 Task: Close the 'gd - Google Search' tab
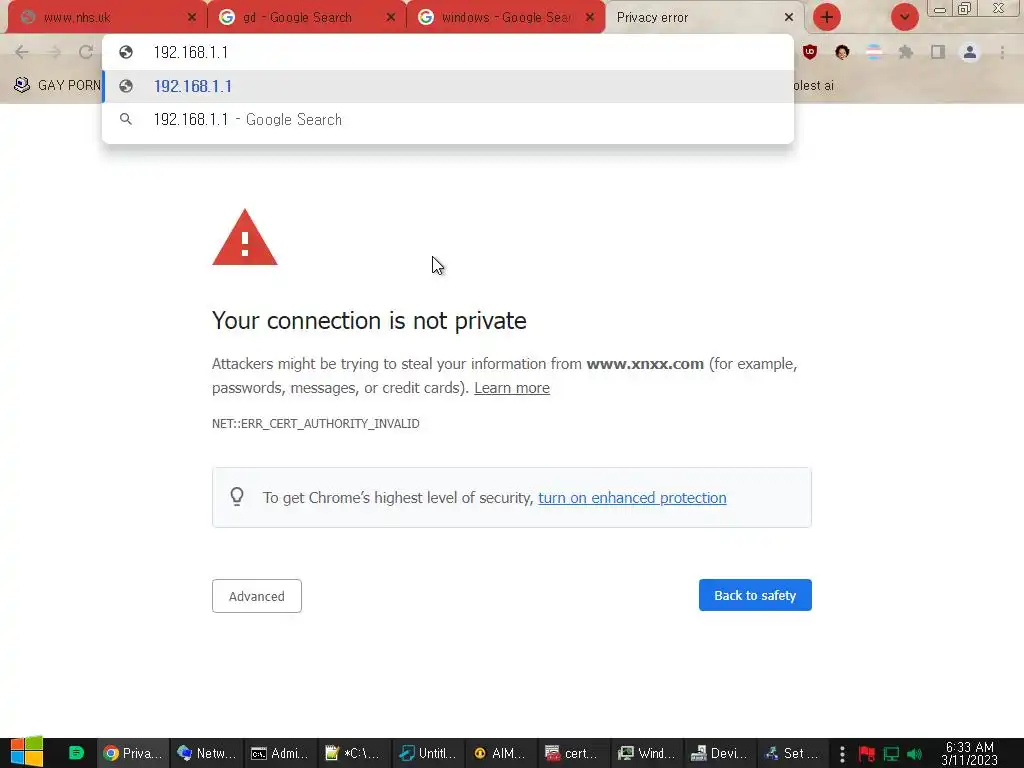click(x=391, y=18)
